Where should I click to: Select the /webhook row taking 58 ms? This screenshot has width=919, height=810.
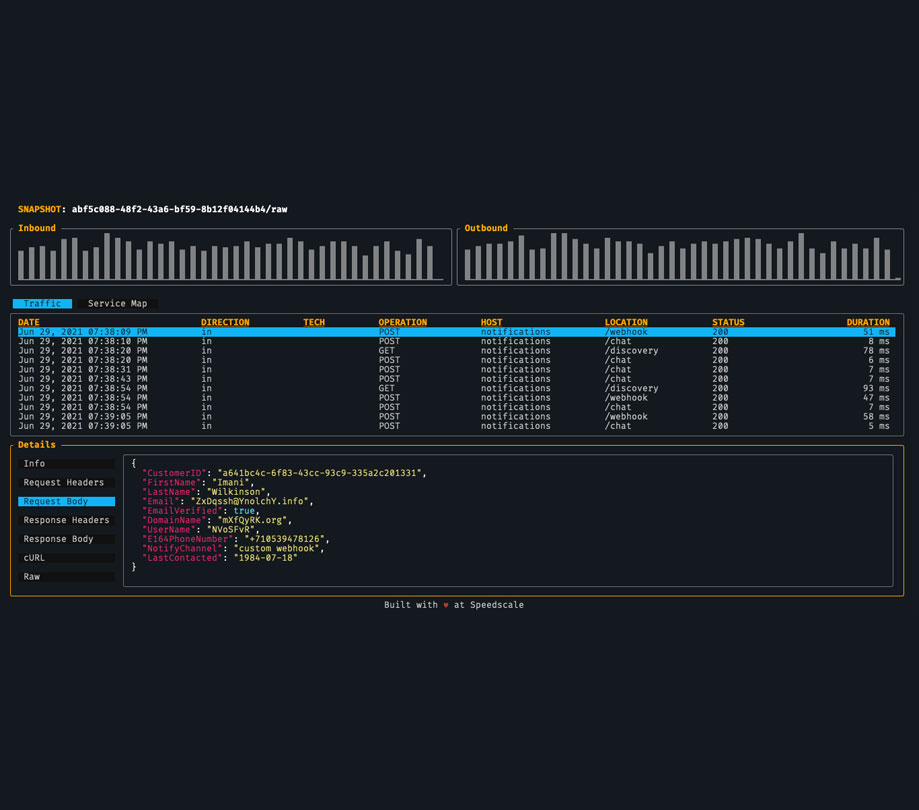pos(457,417)
